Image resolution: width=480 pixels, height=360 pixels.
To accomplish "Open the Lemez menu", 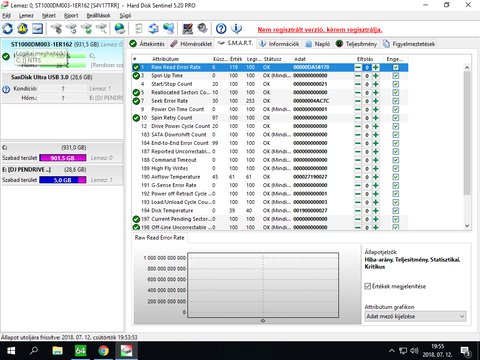I will [x=26, y=16].
